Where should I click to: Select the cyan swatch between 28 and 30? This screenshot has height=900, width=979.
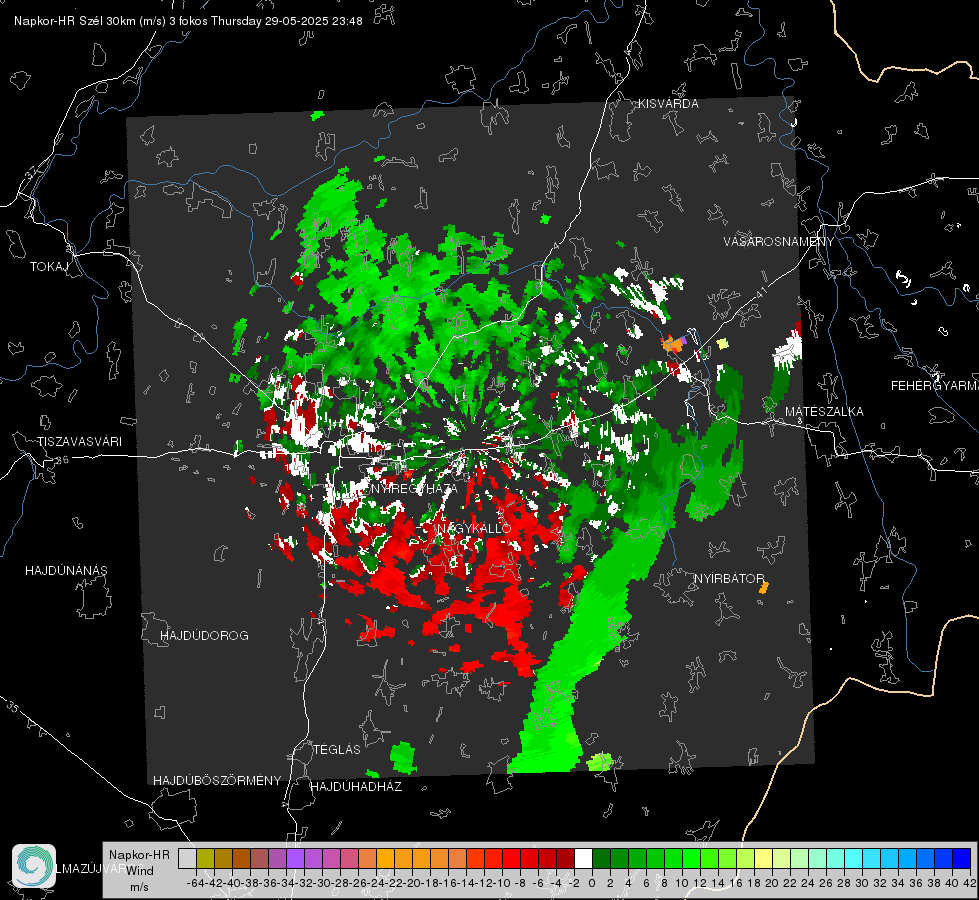853,858
